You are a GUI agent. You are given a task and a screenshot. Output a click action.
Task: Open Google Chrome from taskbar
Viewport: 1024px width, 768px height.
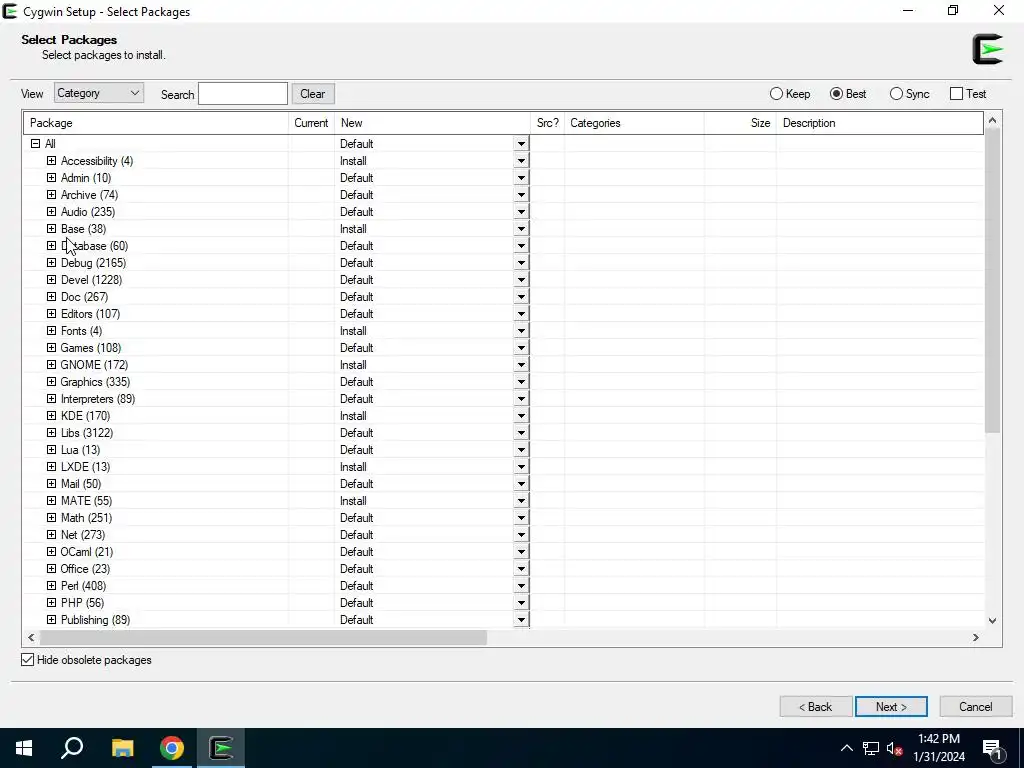[x=172, y=748]
